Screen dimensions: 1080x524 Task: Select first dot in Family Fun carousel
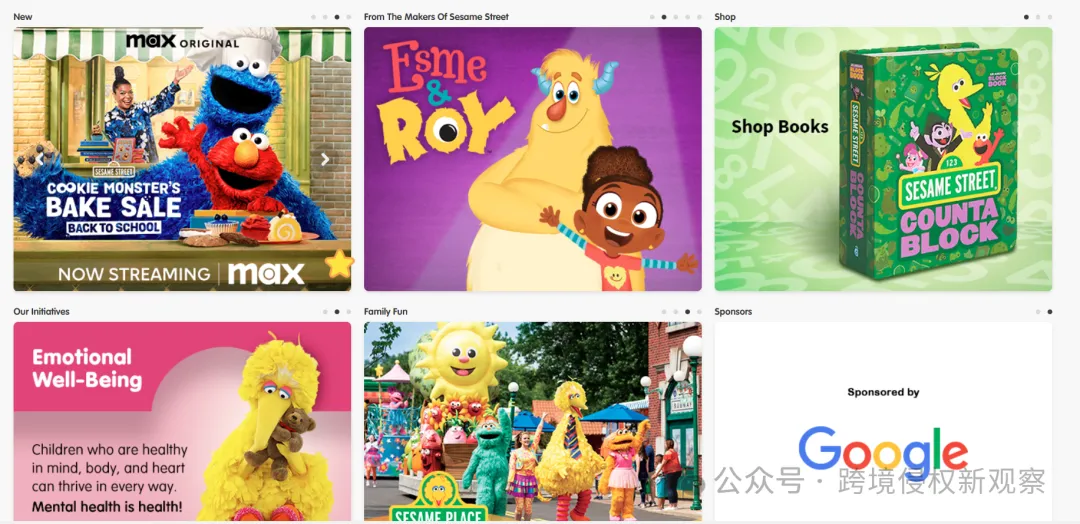tap(664, 312)
